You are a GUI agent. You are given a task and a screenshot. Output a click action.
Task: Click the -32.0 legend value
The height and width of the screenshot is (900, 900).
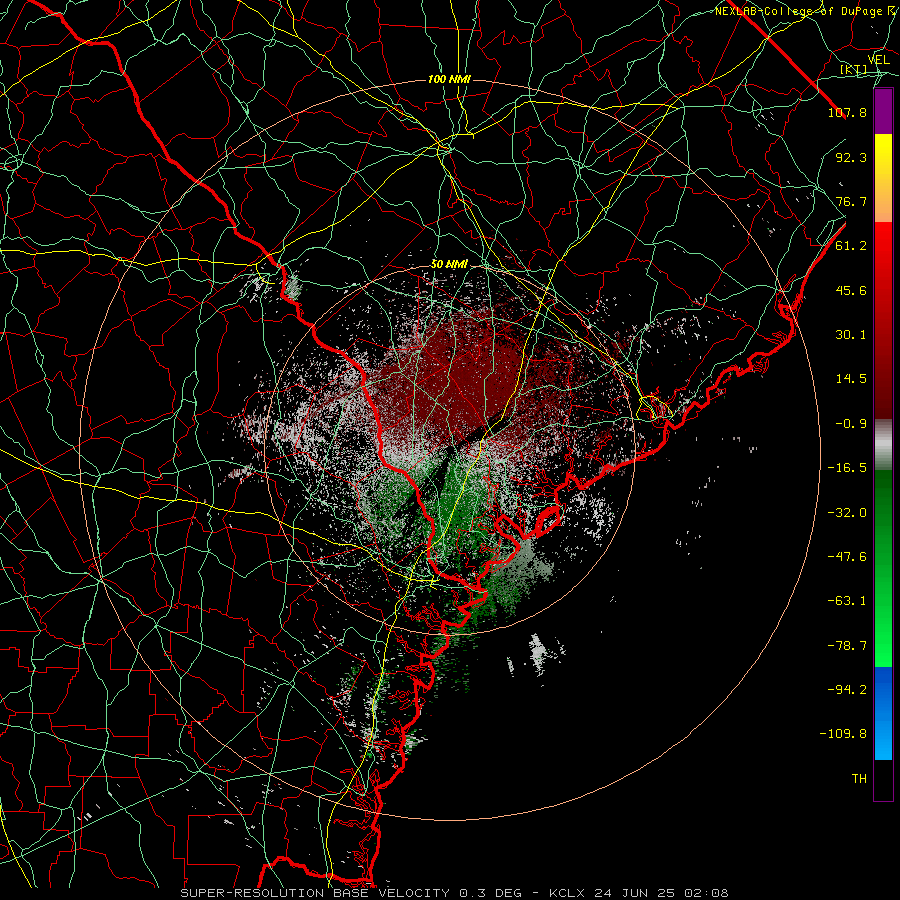click(847, 513)
